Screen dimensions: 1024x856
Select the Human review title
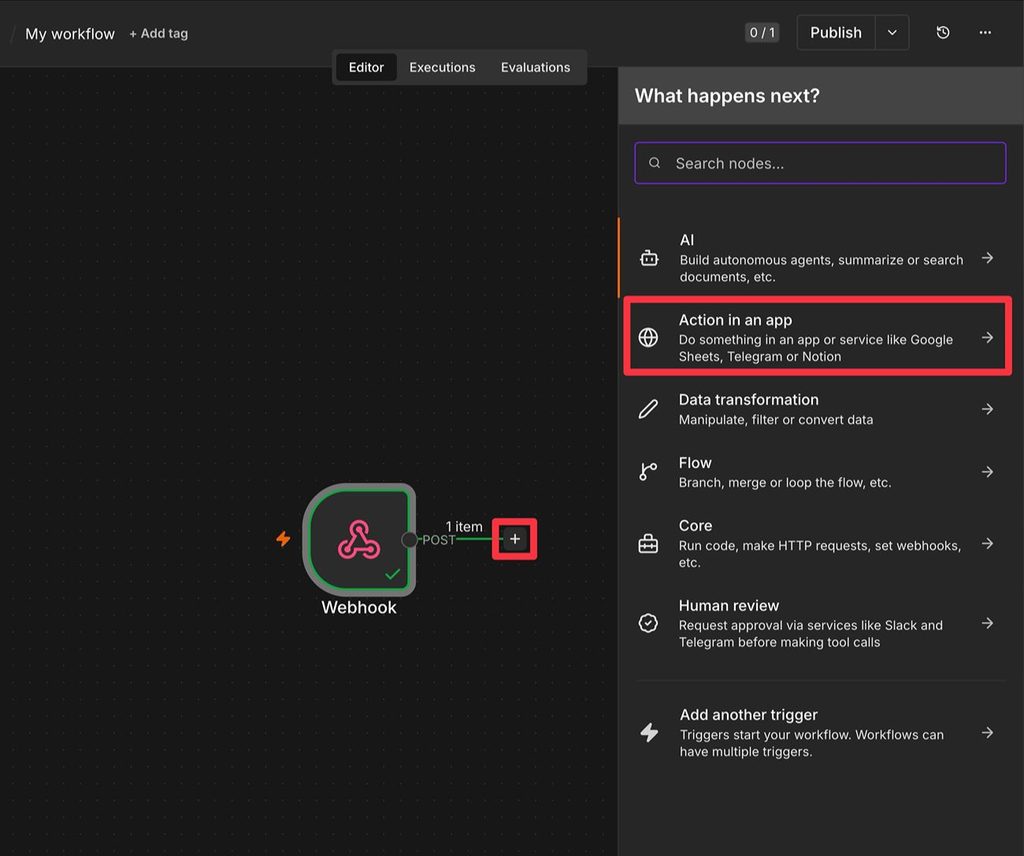click(x=729, y=605)
